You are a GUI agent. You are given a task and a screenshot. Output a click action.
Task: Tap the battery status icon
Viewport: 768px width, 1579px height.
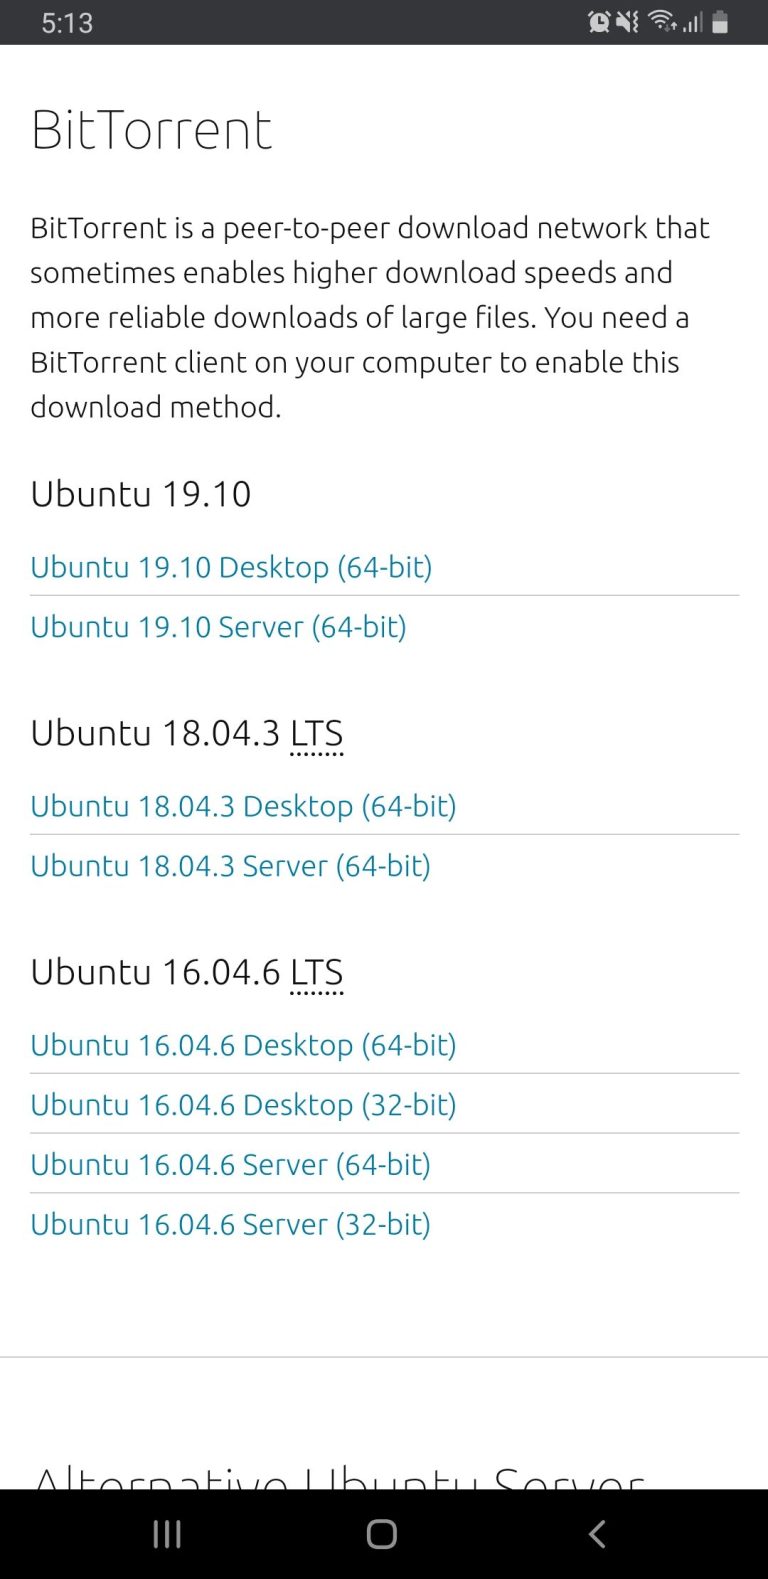point(720,22)
